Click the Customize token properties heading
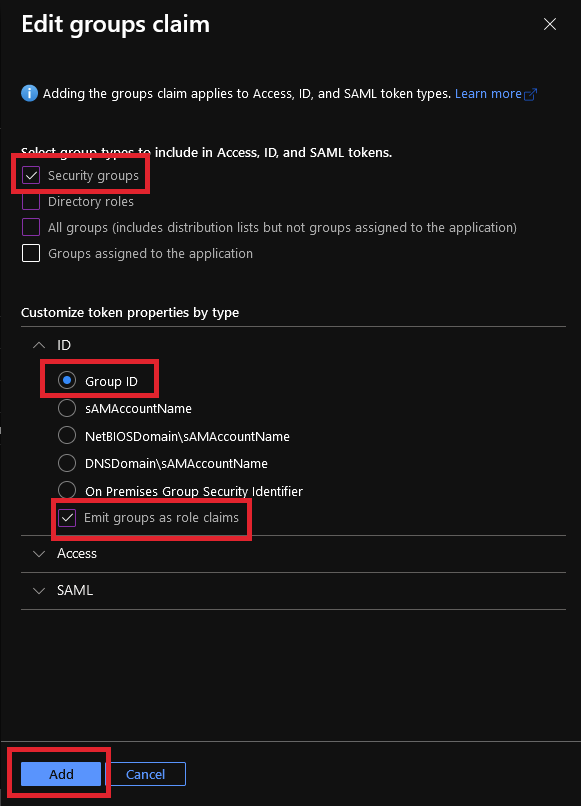 tap(130, 313)
